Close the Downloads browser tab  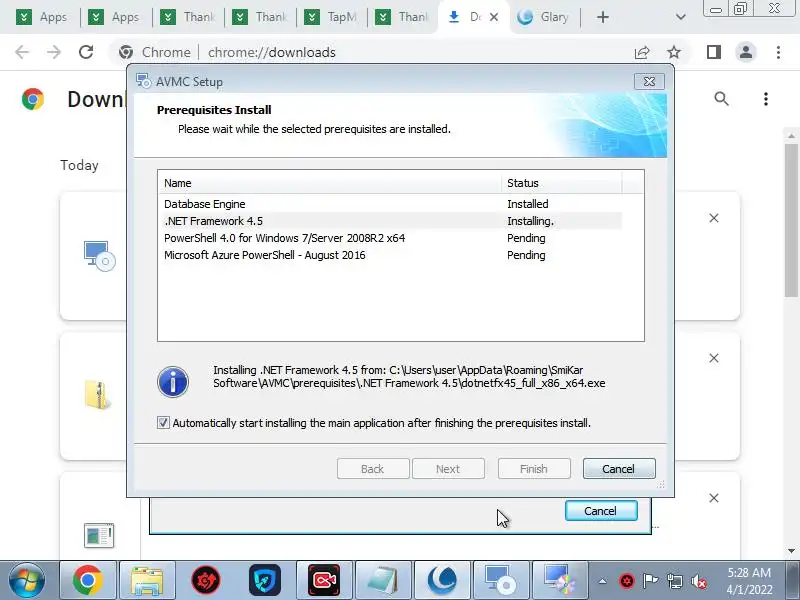point(494,17)
